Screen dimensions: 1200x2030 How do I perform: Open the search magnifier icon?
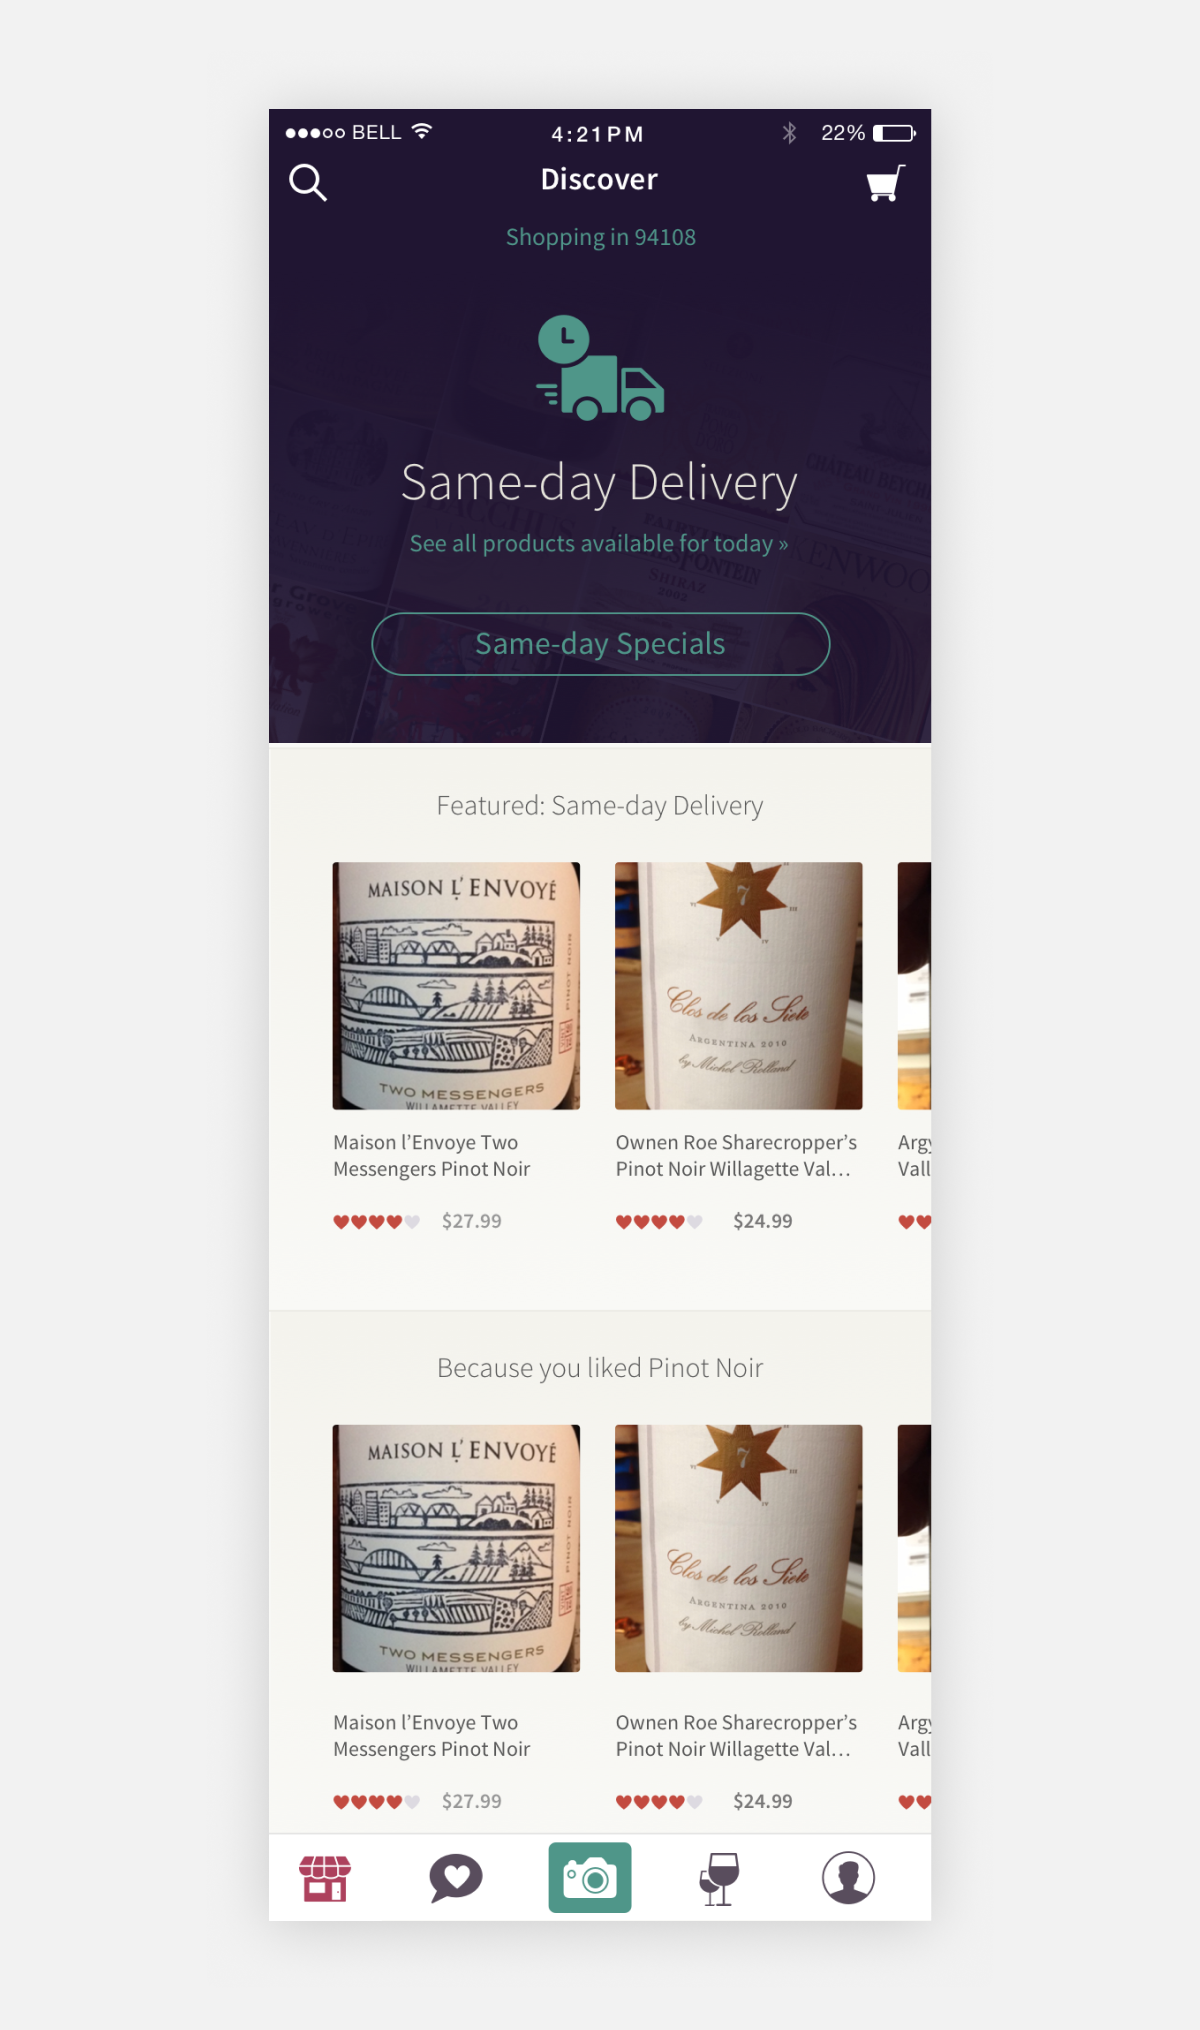307,183
